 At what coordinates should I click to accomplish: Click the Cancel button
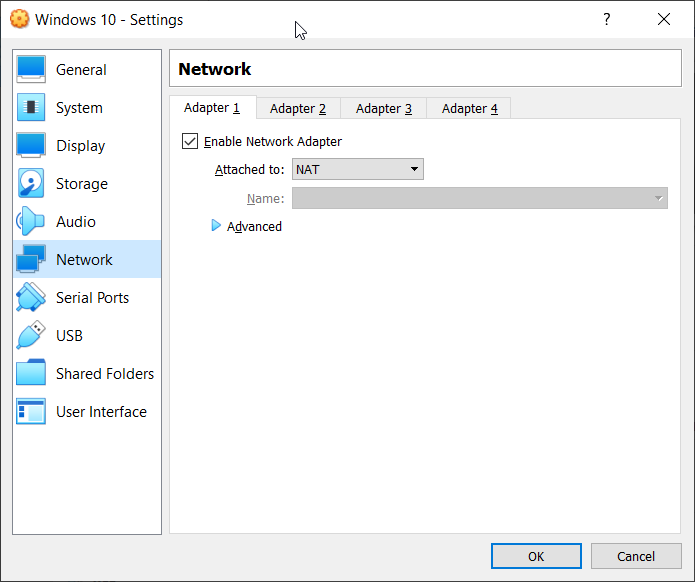click(636, 556)
